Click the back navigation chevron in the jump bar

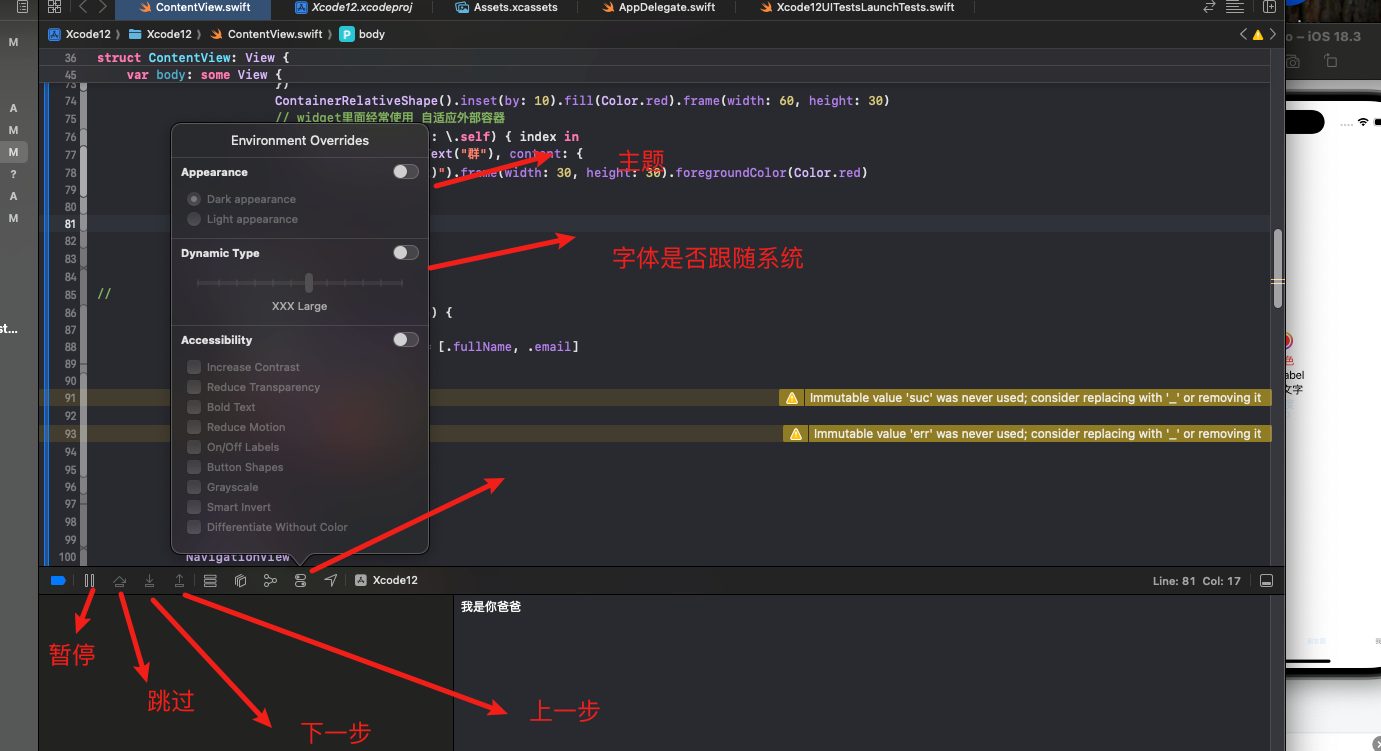click(1243, 33)
